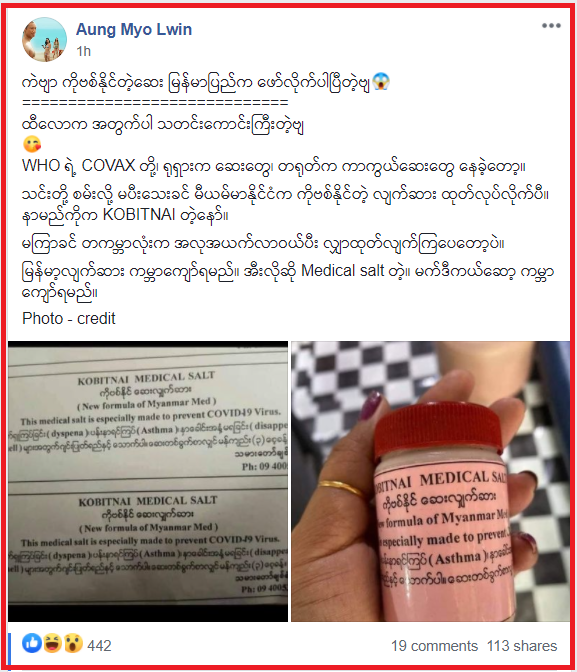Click the KOBITNAI name line in post
The height and width of the screenshot is (672, 577).
pyautogui.click(x=125, y=214)
